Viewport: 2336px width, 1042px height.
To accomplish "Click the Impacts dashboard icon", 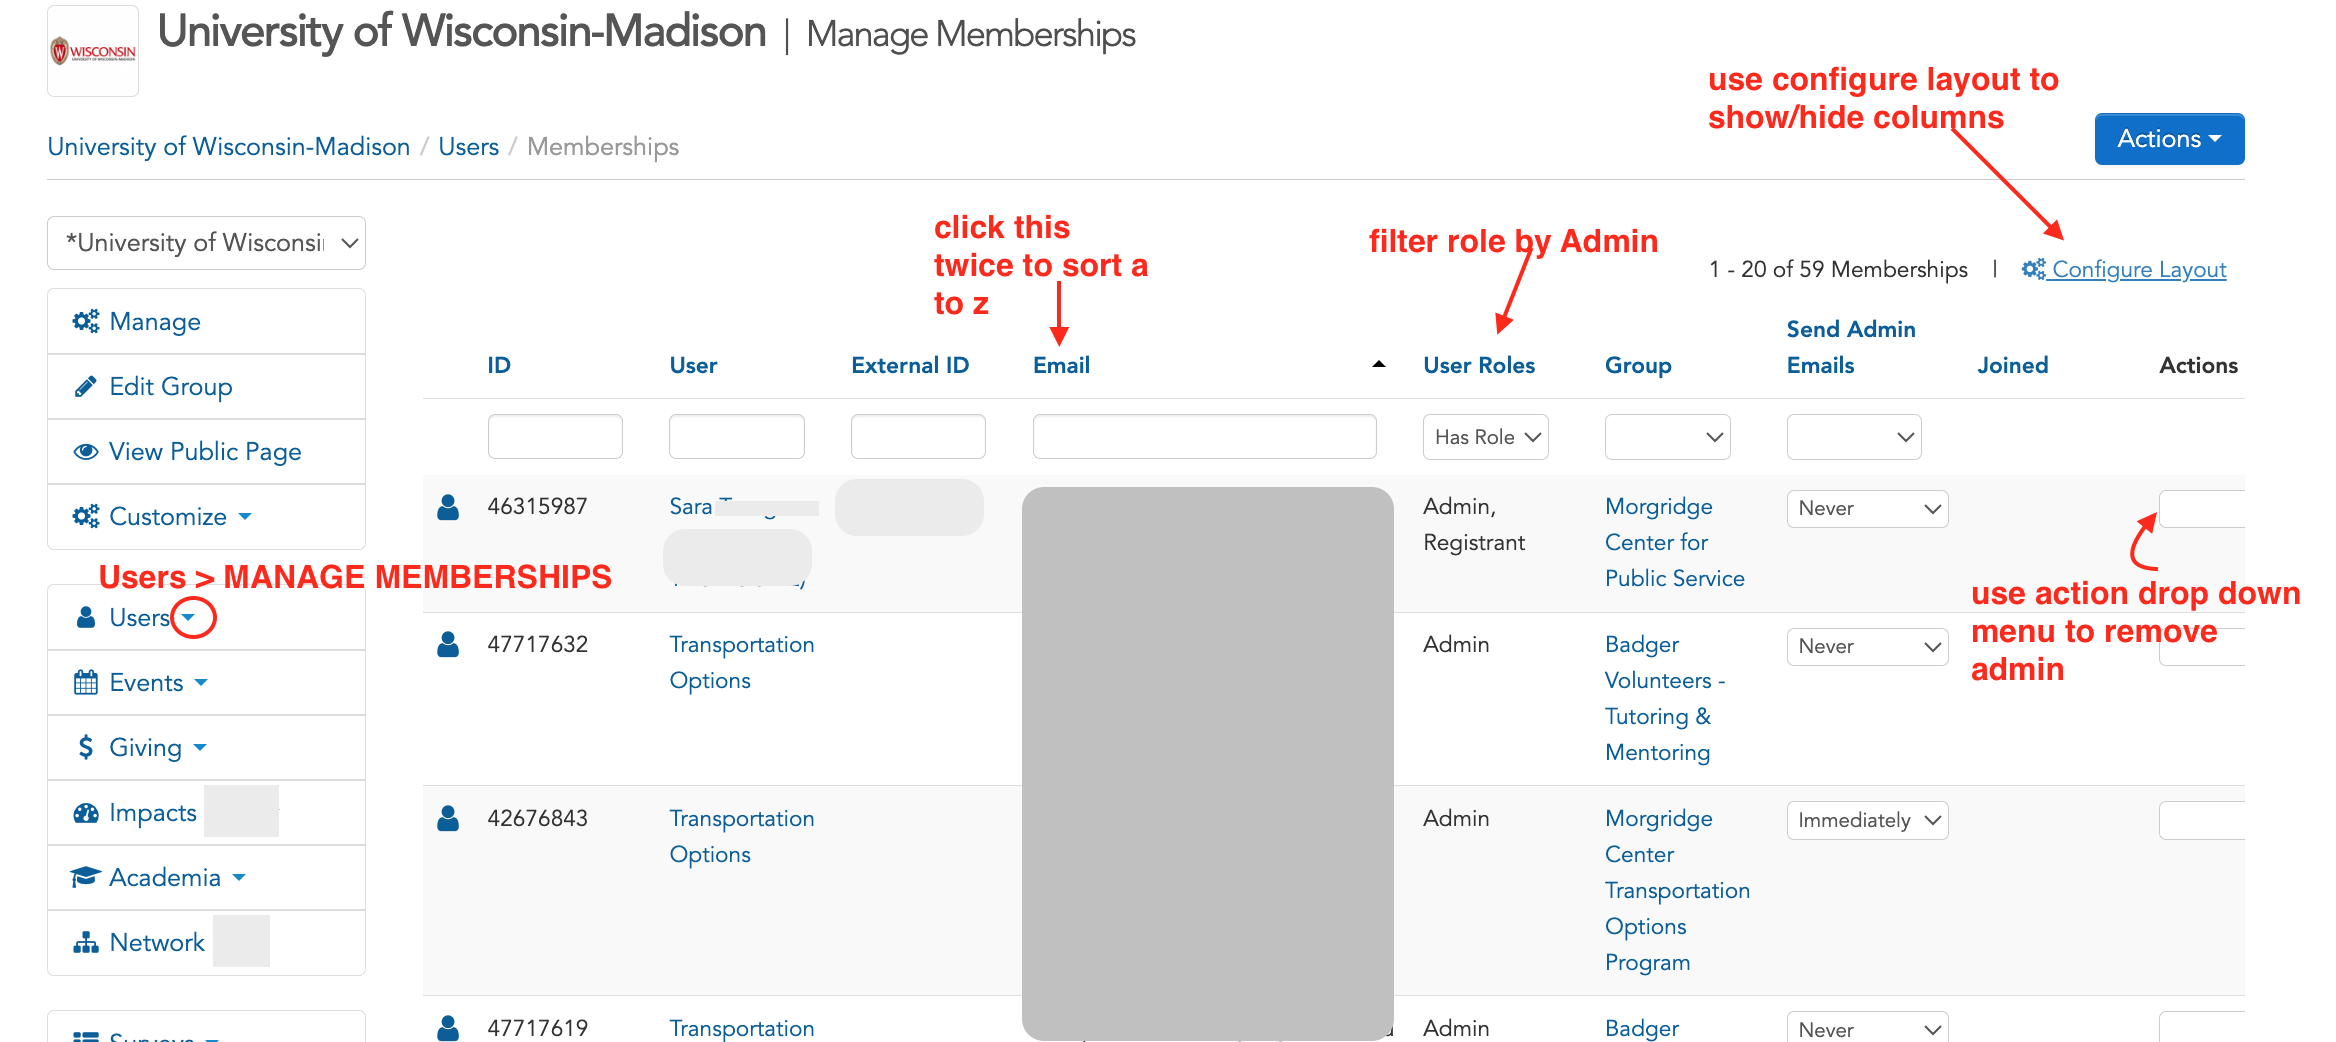I will [x=86, y=812].
